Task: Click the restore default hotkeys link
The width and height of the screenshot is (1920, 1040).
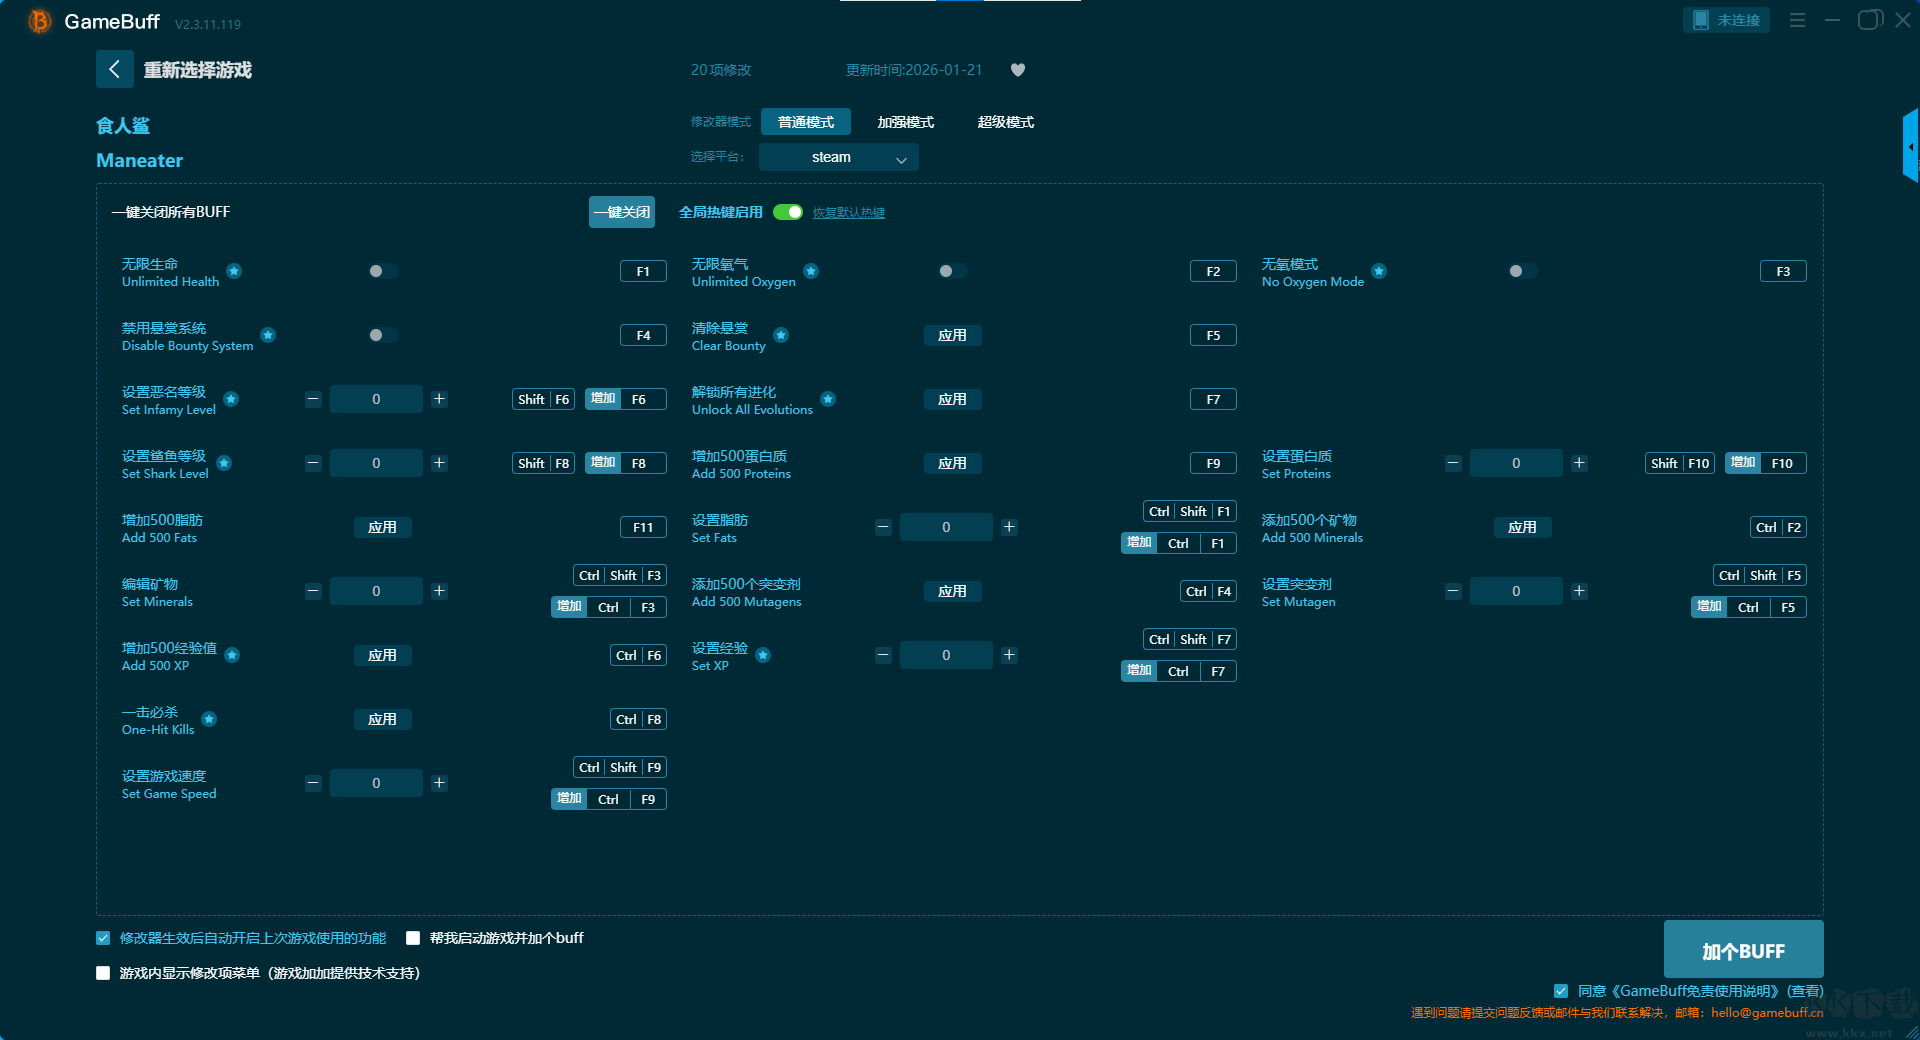Action: tap(848, 213)
